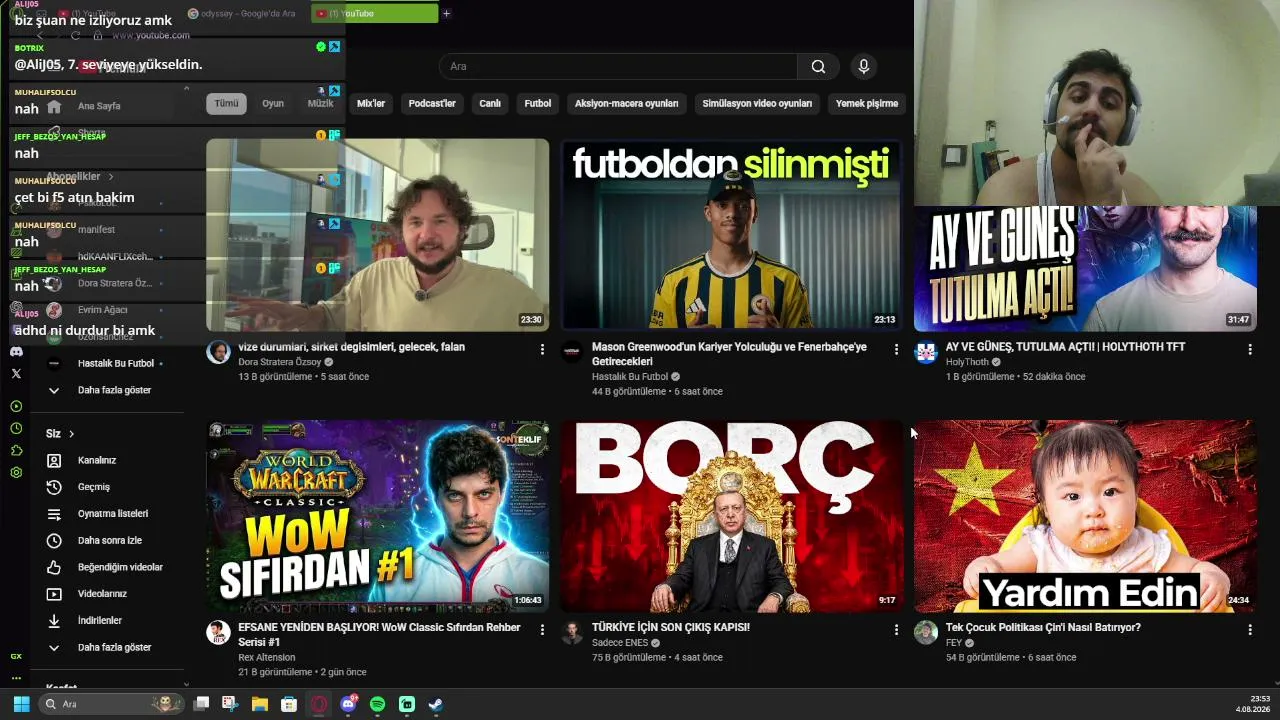1280x720 pixels.
Task: Open options menu for Mason Greenwood video
Action: [x=896, y=349]
